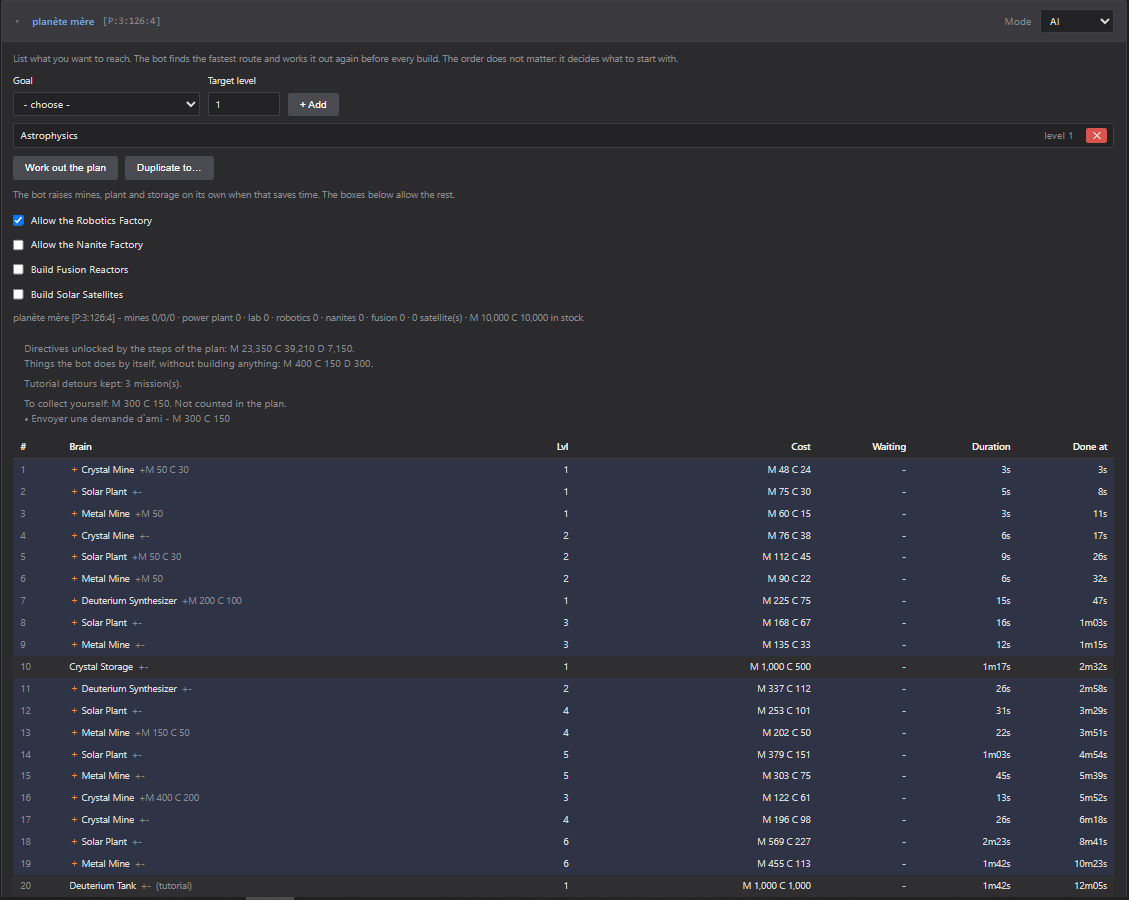This screenshot has height=900, width=1129.
Task: Click the Duration column header
Action: [x=991, y=446]
